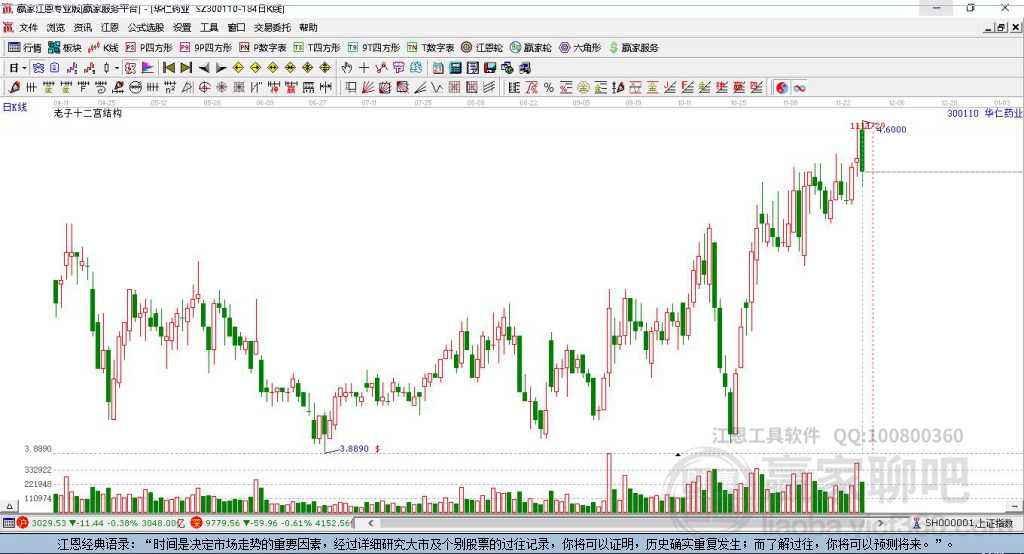Open the 窗口 menu
This screenshot has height=554, width=1024.
click(236, 27)
